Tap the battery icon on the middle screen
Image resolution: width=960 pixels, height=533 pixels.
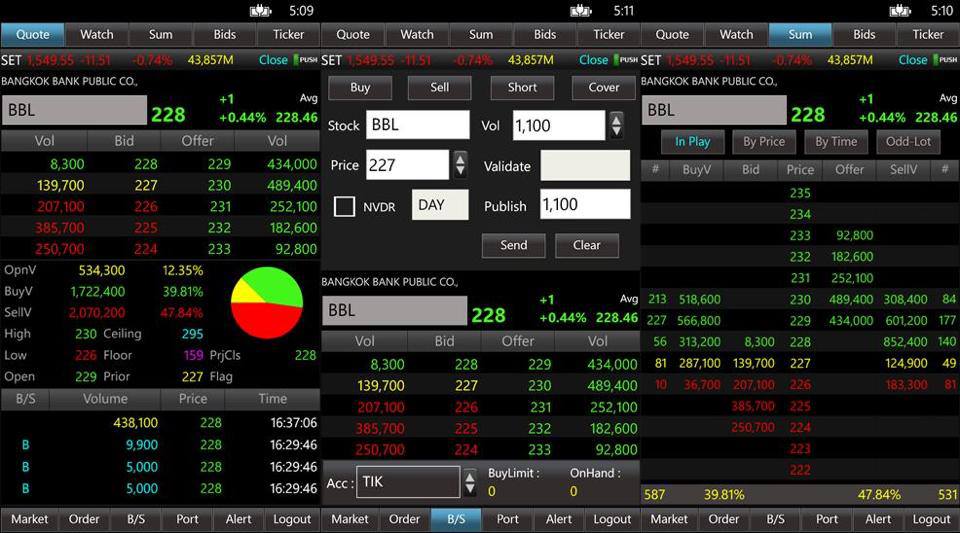pos(580,10)
